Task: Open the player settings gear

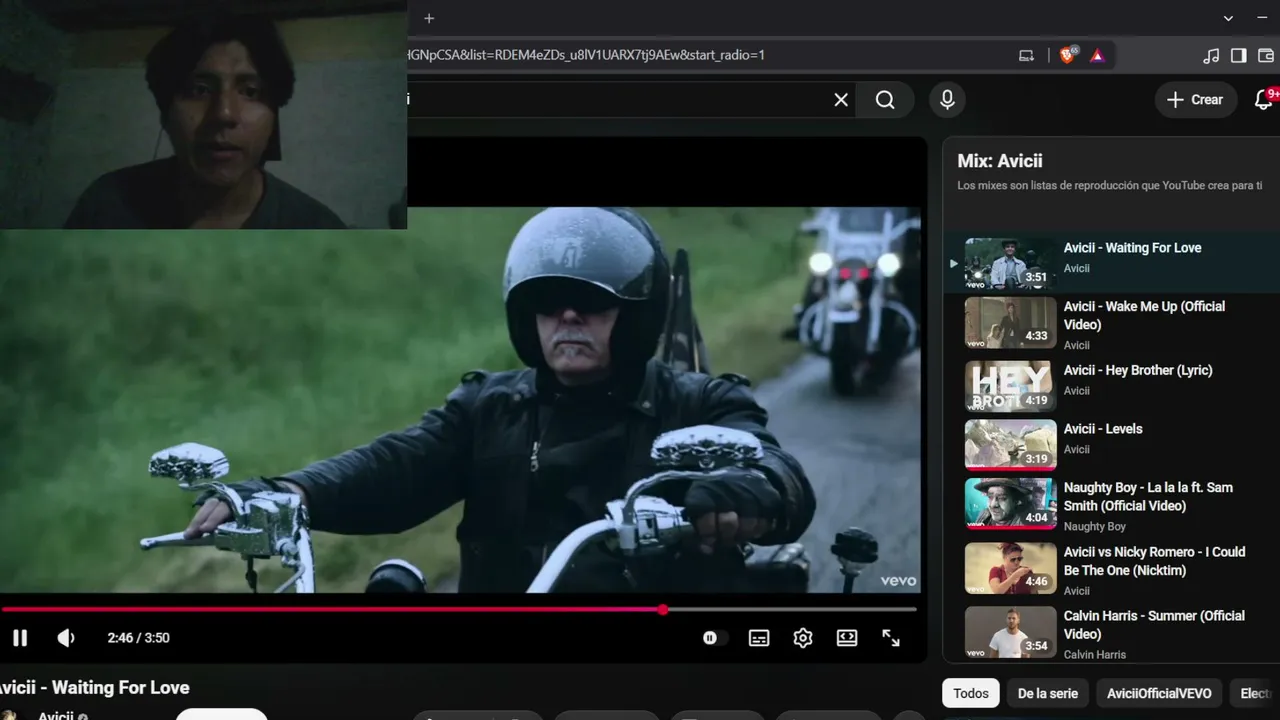Action: click(x=803, y=638)
